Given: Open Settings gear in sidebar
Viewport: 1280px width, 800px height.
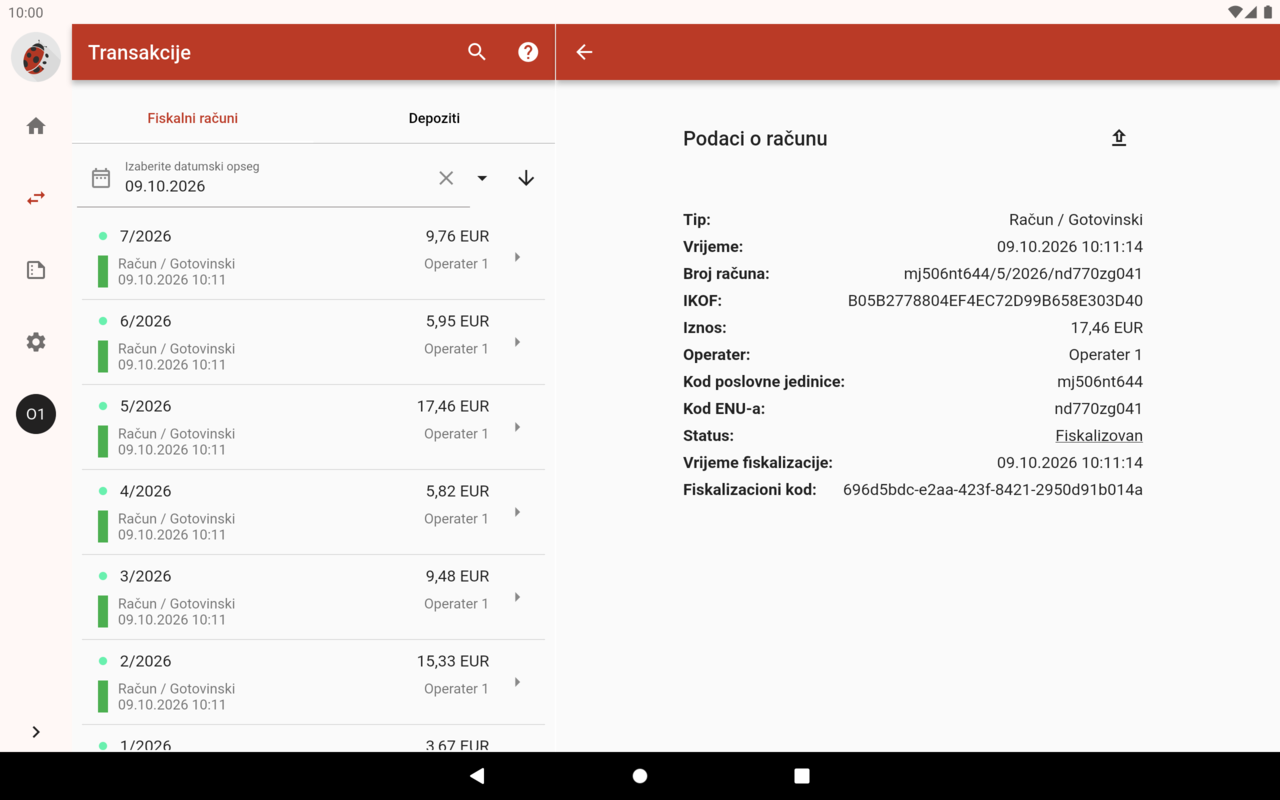Looking at the screenshot, I should 36,342.
